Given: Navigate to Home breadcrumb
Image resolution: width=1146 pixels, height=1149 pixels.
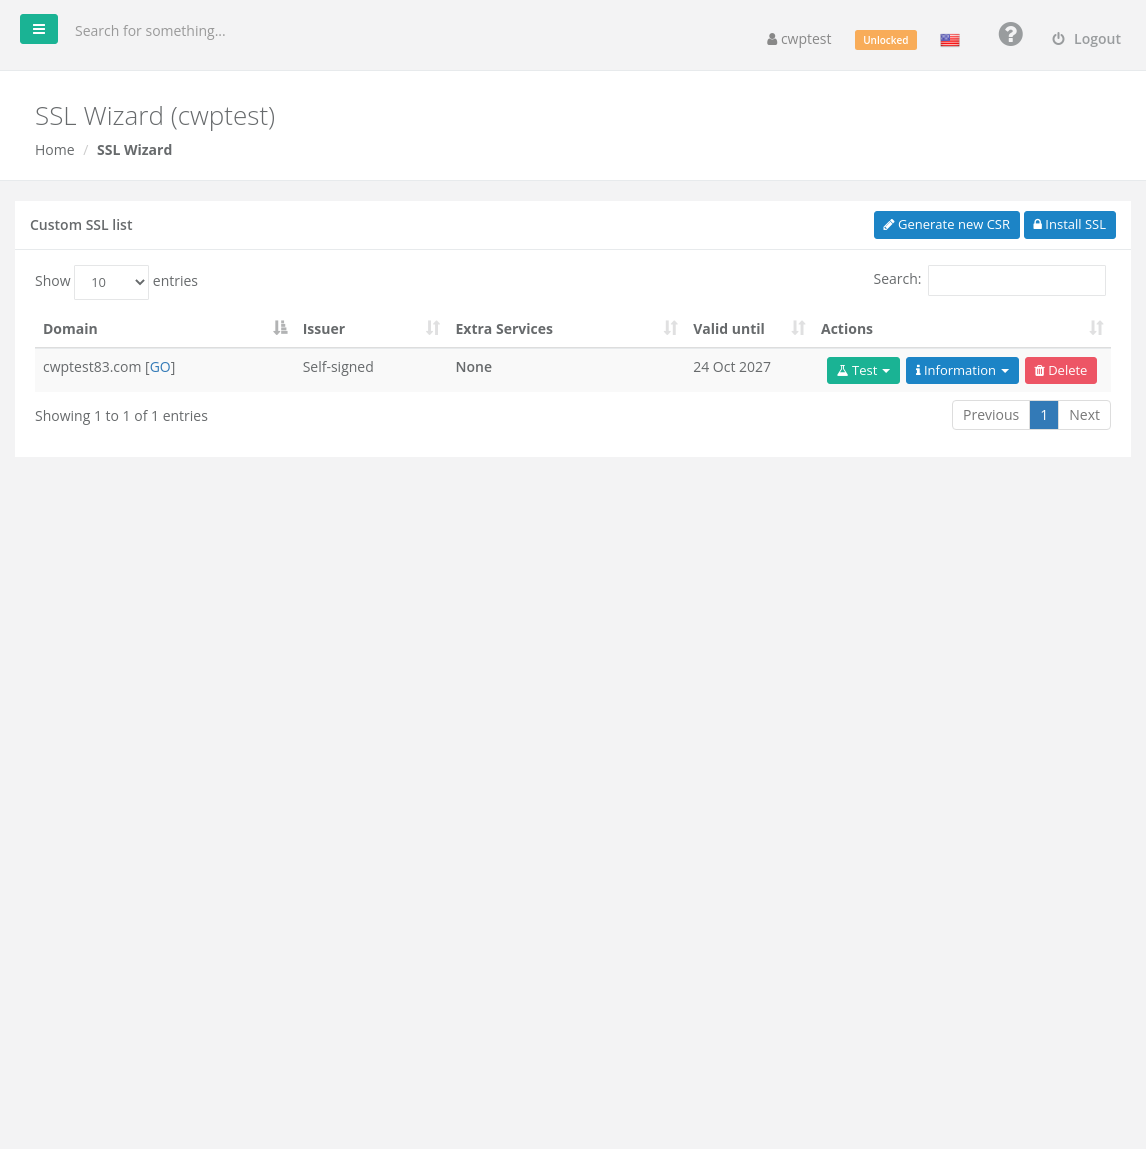Looking at the screenshot, I should point(55,149).
